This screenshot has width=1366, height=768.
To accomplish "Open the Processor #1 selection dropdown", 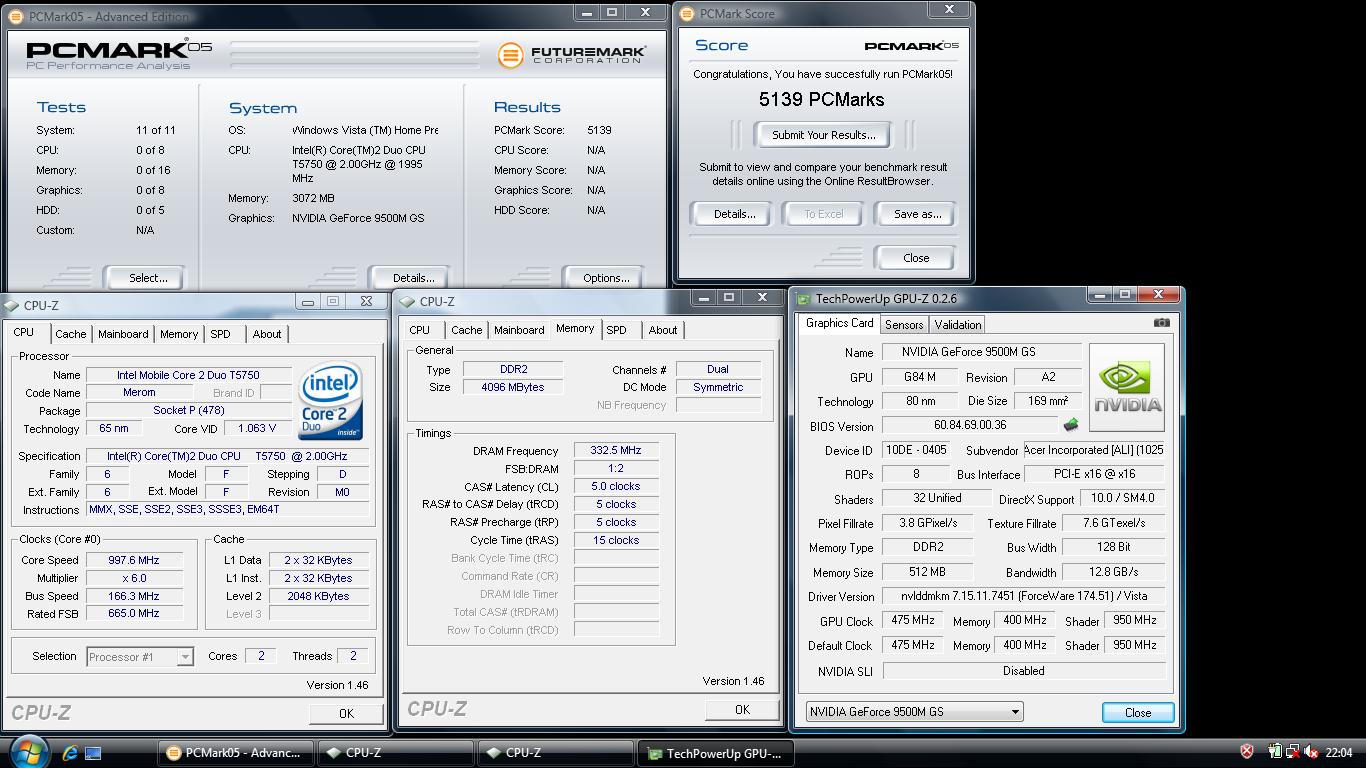I will coord(139,657).
